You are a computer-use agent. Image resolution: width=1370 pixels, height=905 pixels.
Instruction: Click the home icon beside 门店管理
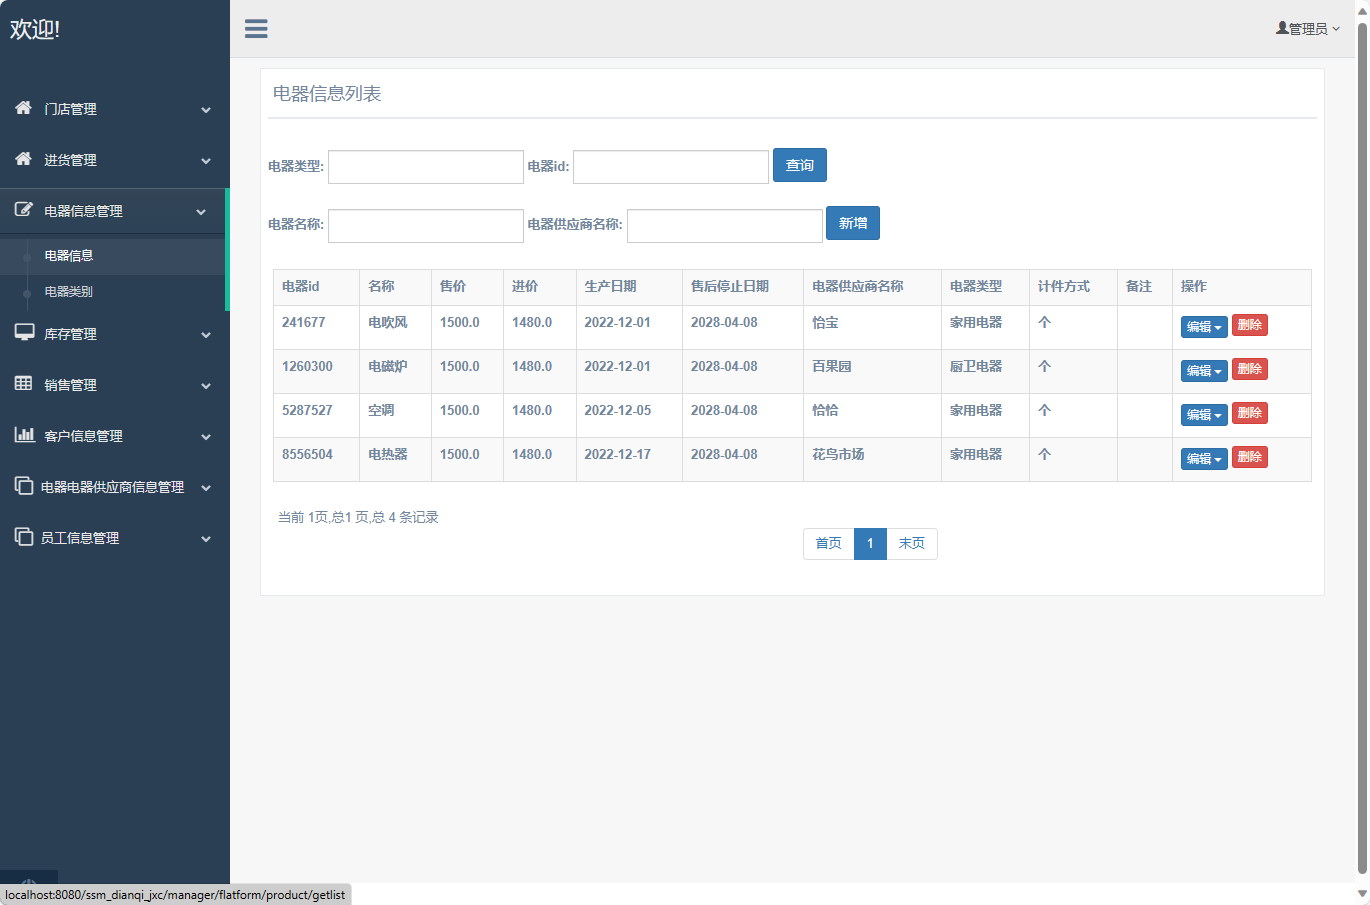coord(24,108)
